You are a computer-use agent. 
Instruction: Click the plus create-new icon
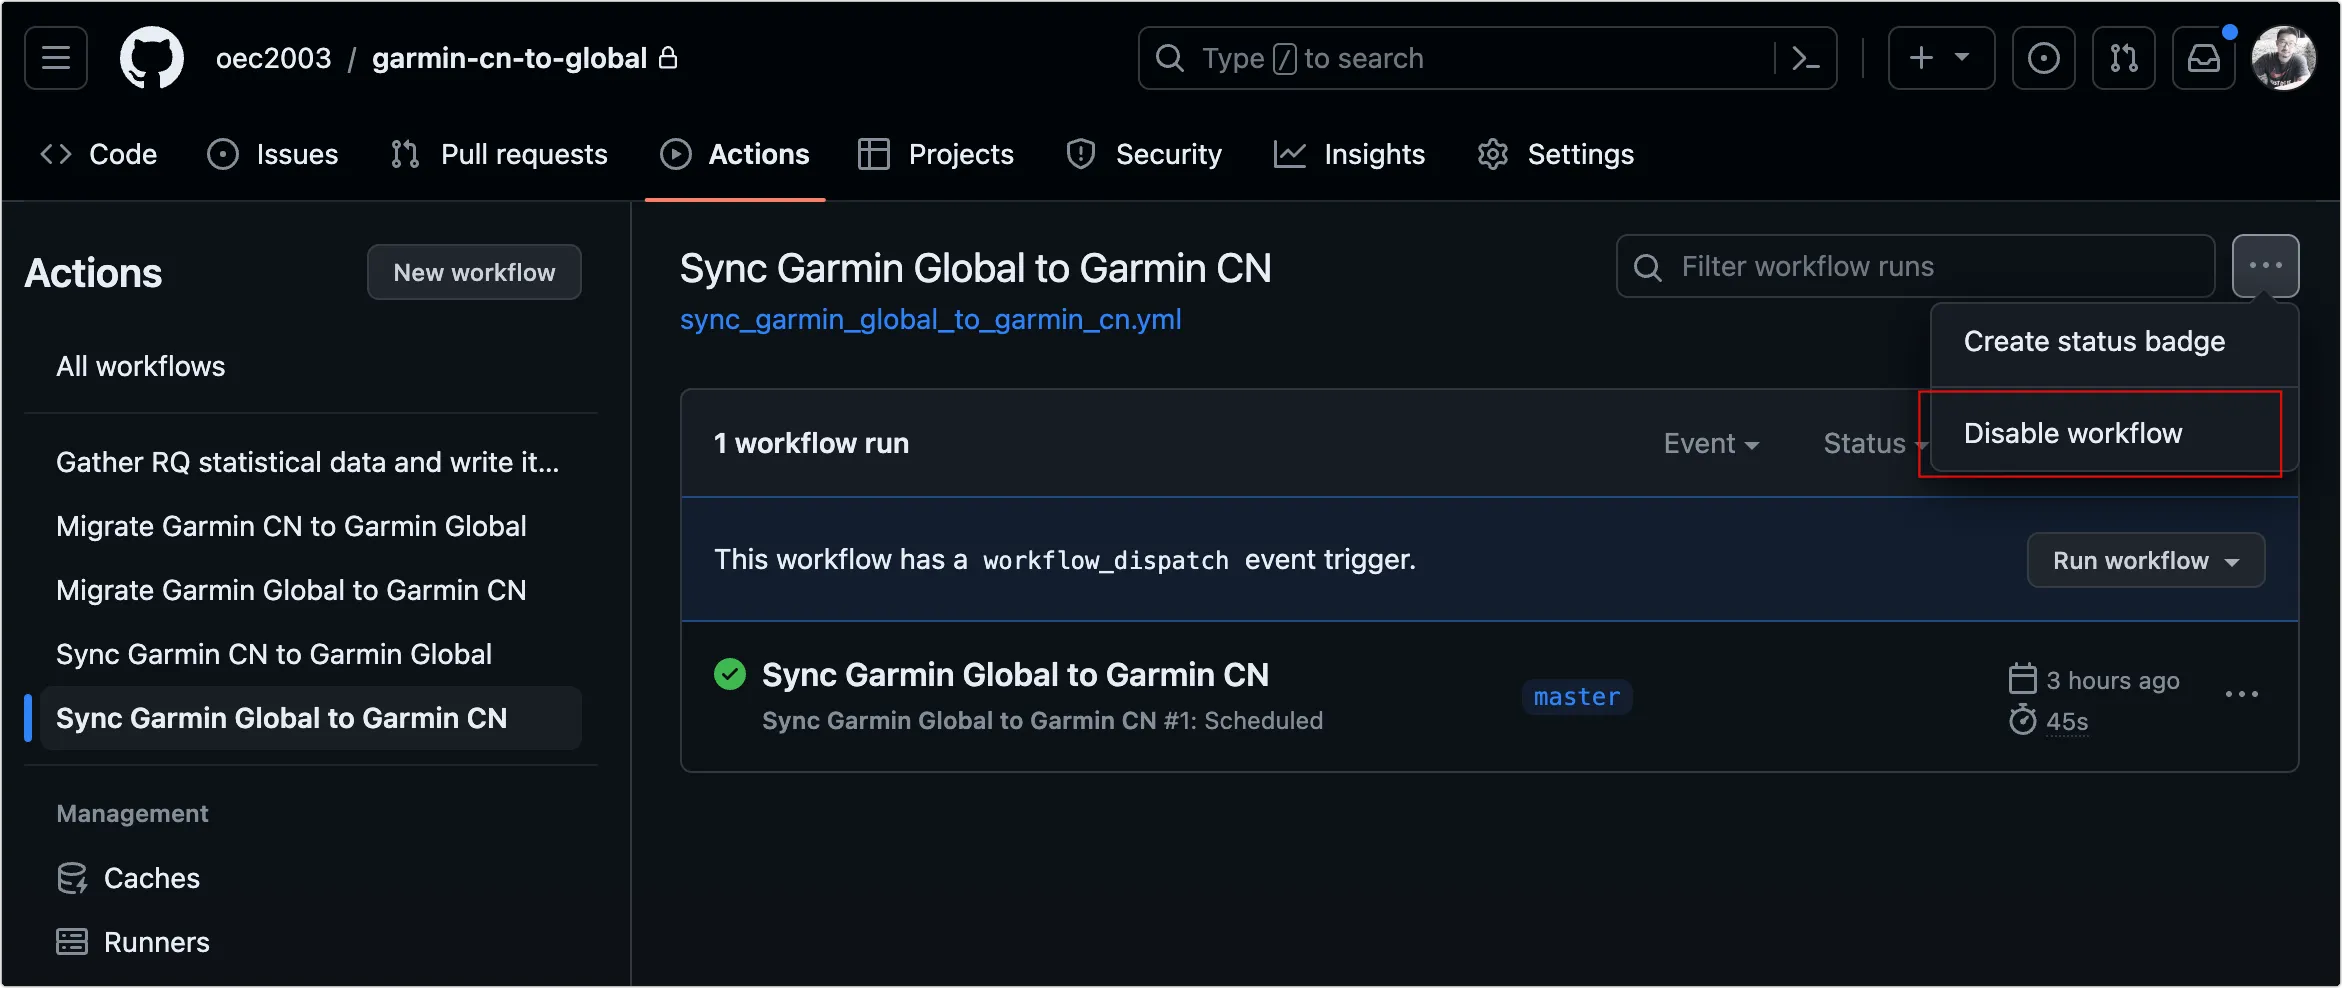1921,58
